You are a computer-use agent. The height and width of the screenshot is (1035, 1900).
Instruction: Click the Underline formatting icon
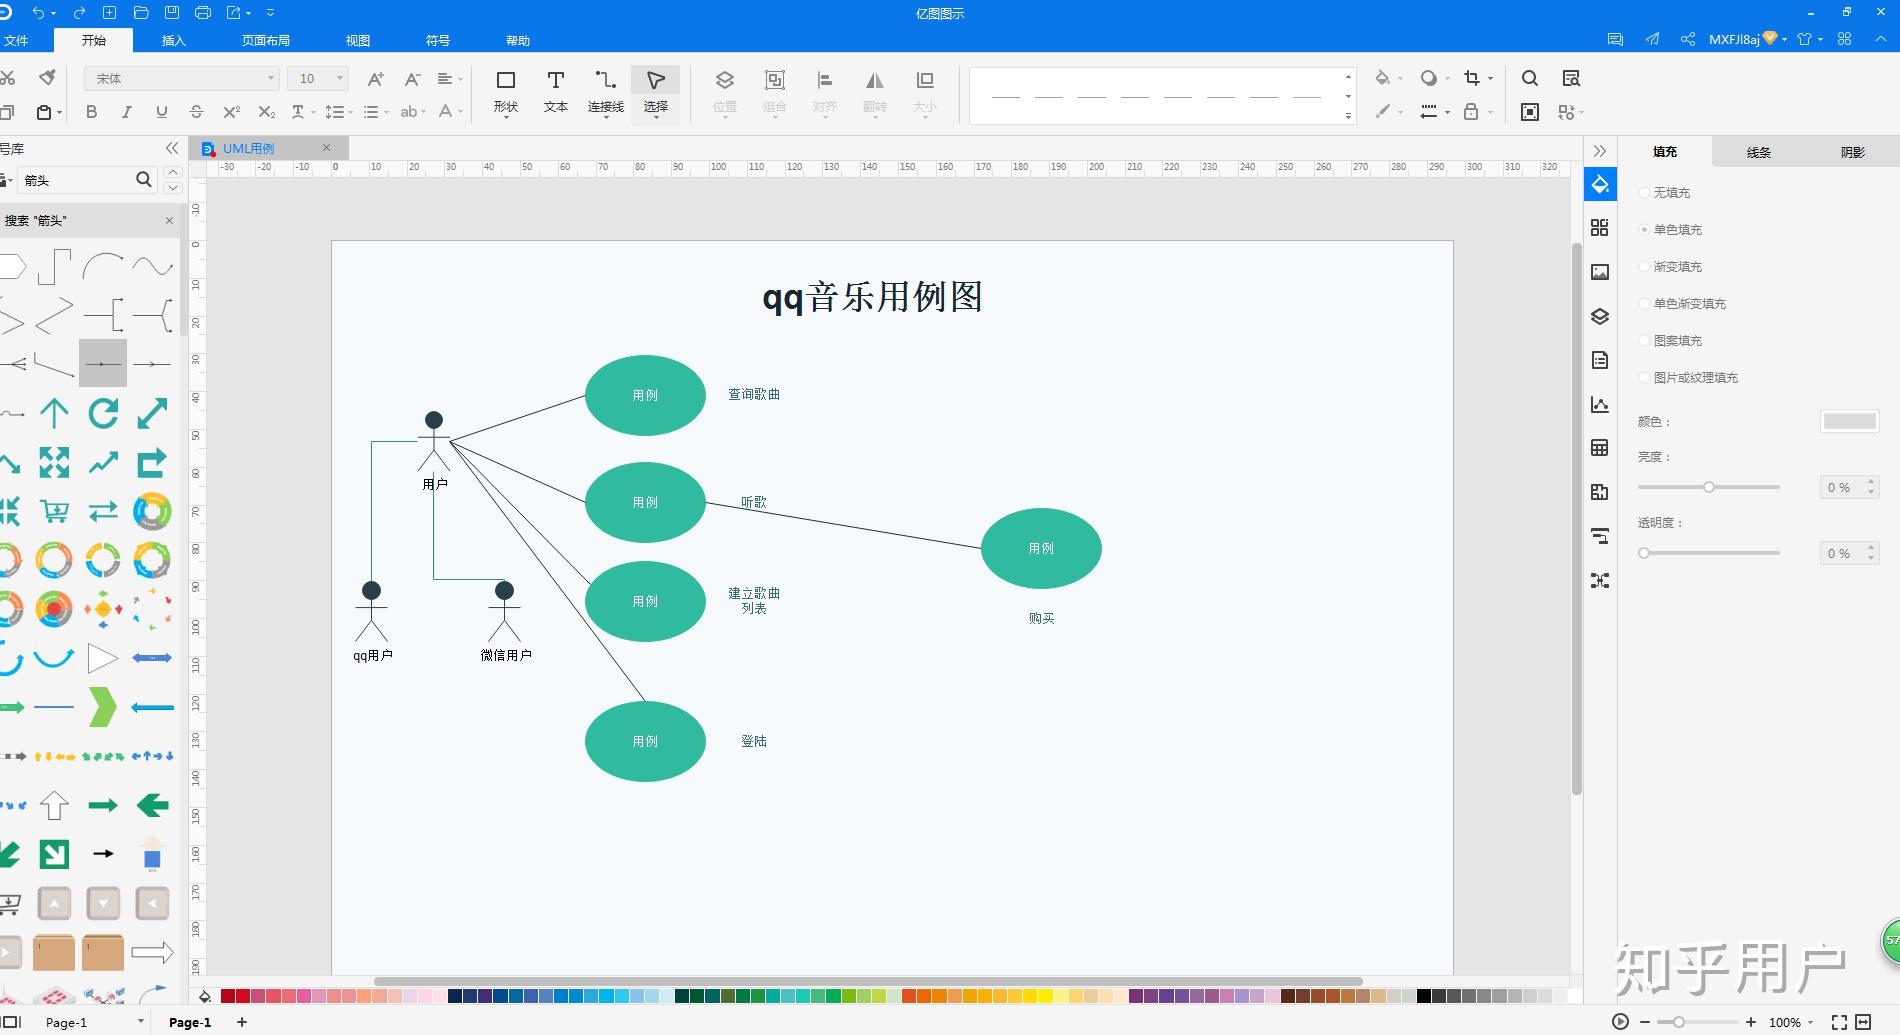point(162,112)
